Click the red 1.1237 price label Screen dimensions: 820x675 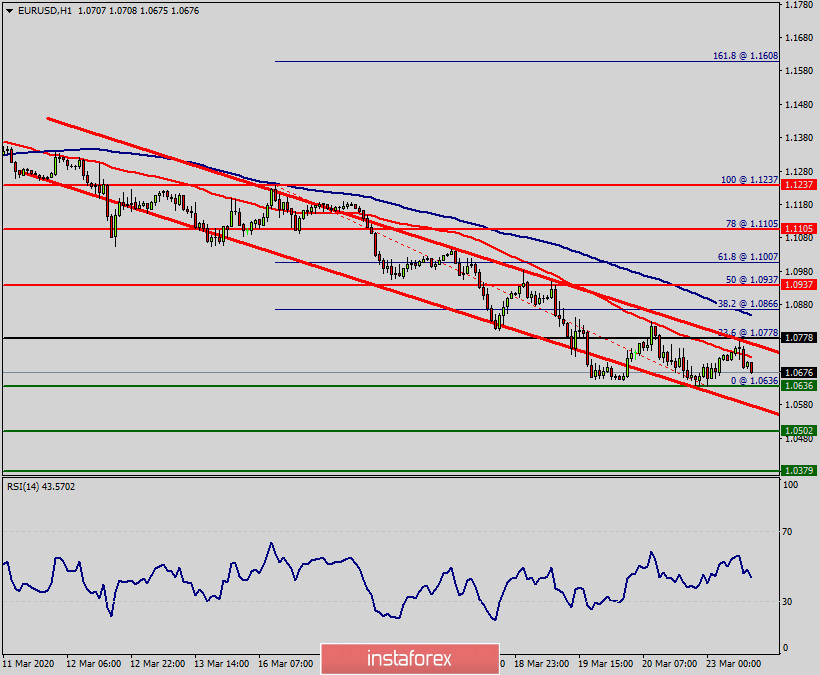pos(799,185)
